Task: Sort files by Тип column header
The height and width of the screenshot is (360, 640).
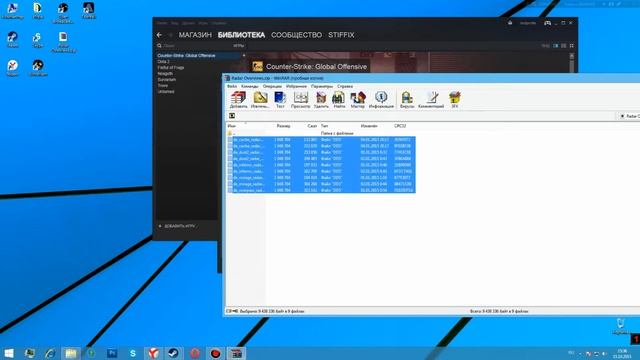Action: pyautogui.click(x=324, y=126)
